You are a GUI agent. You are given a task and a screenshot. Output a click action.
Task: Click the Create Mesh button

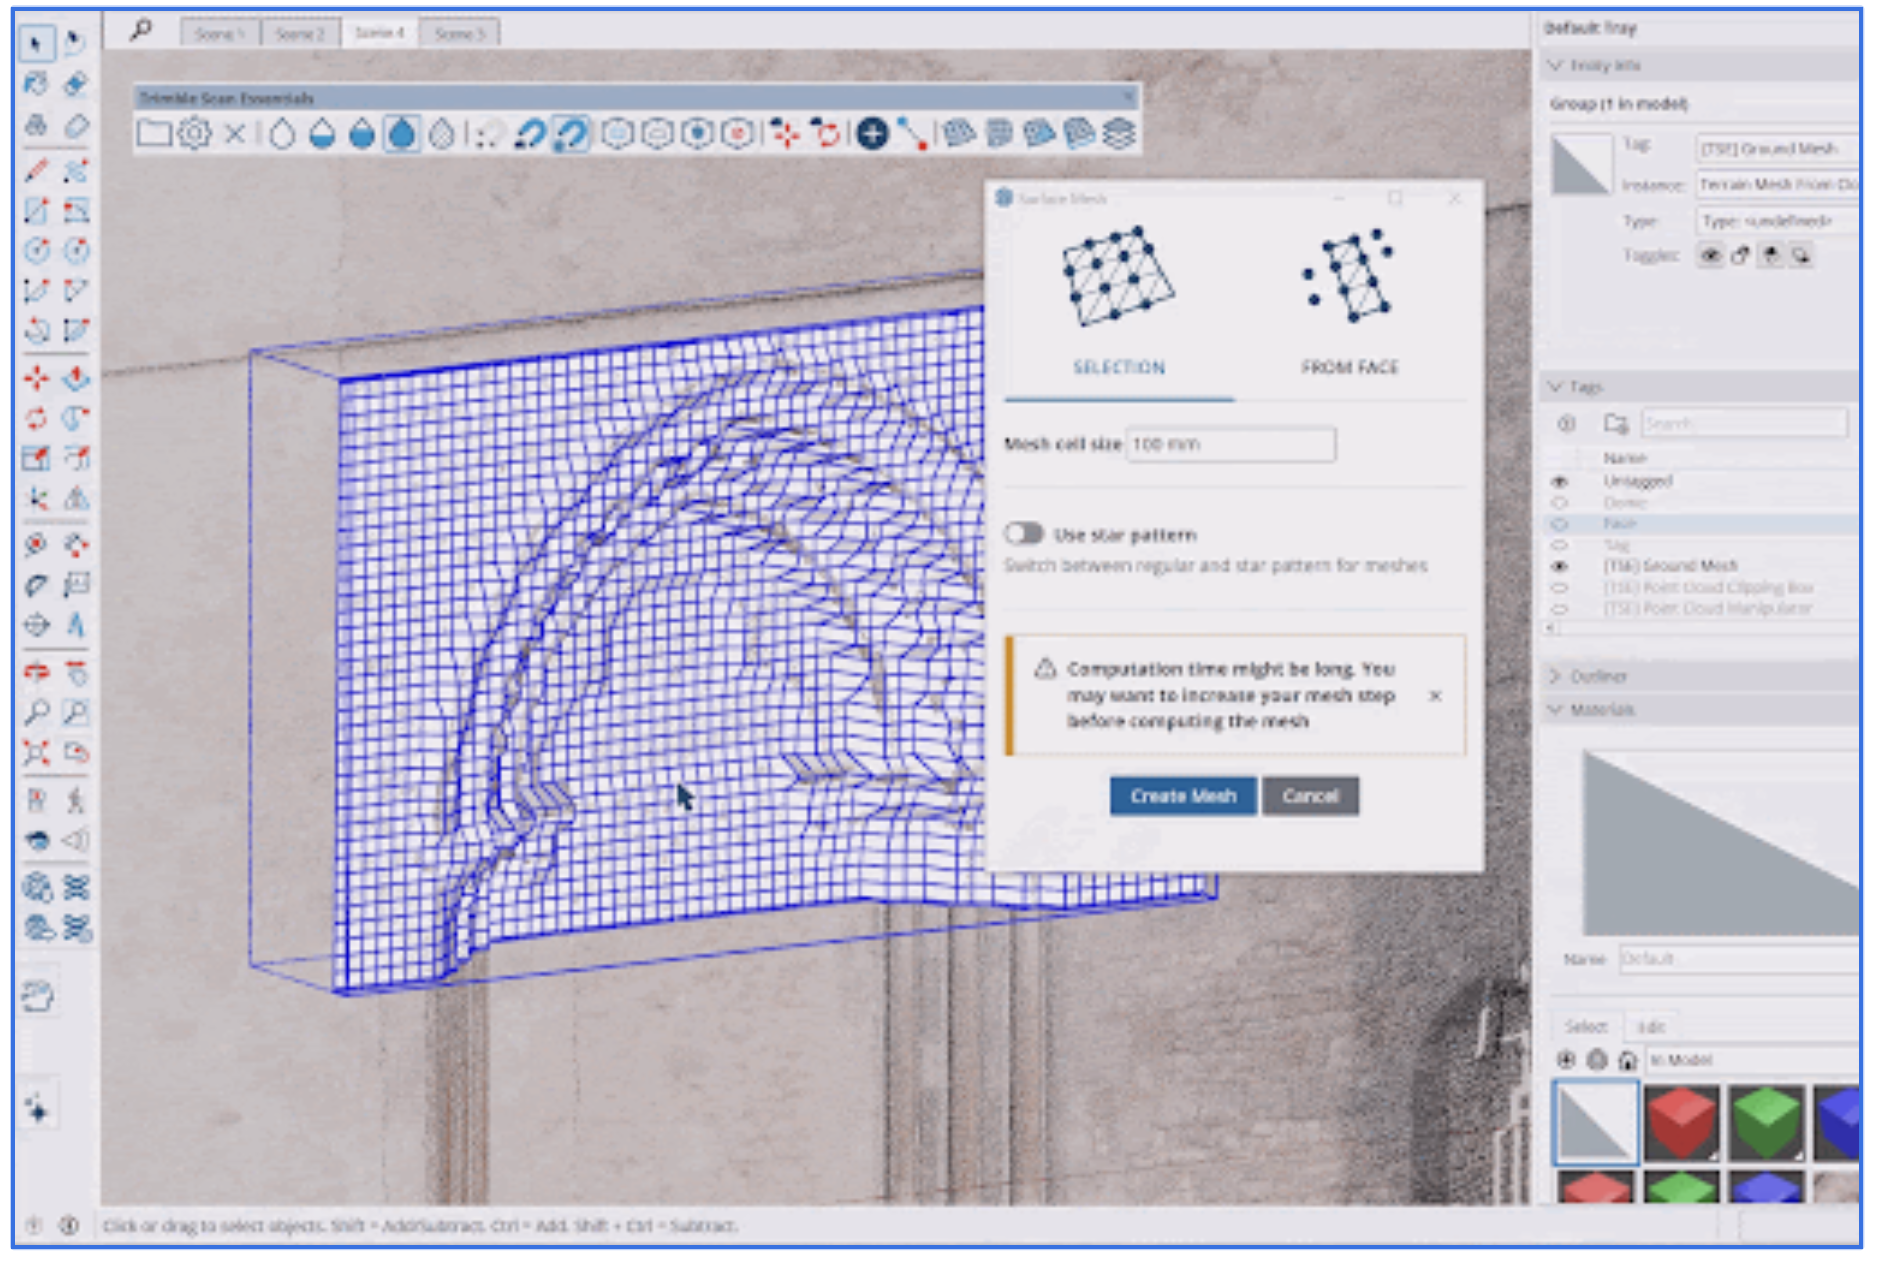[x=1182, y=796]
